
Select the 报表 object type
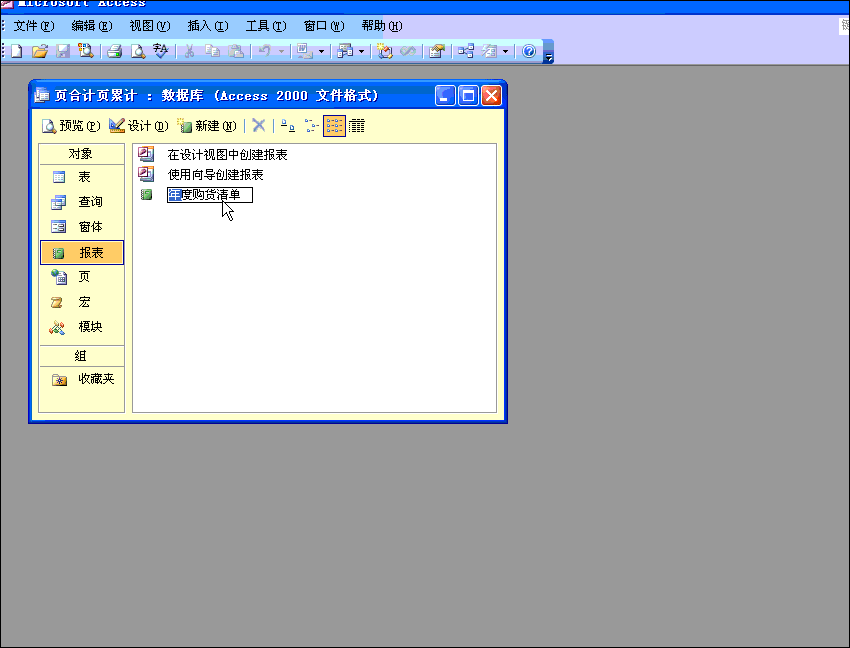click(82, 253)
